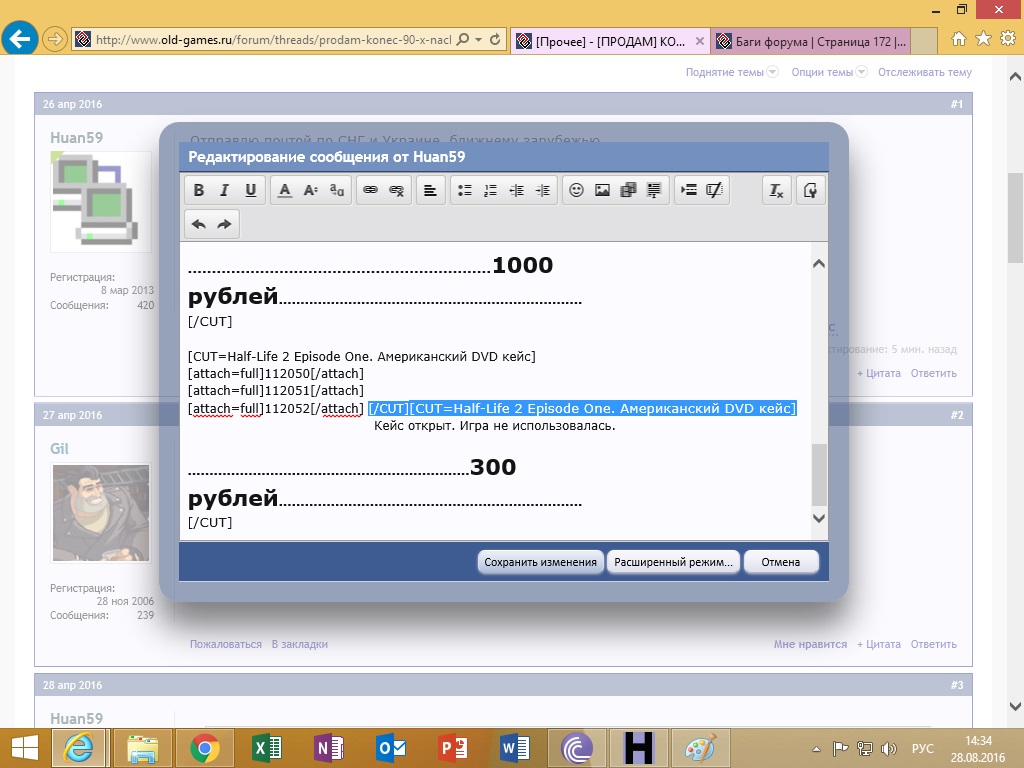The height and width of the screenshot is (768, 1024).
Task: Open the text alignment options
Action: (x=430, y=190)
